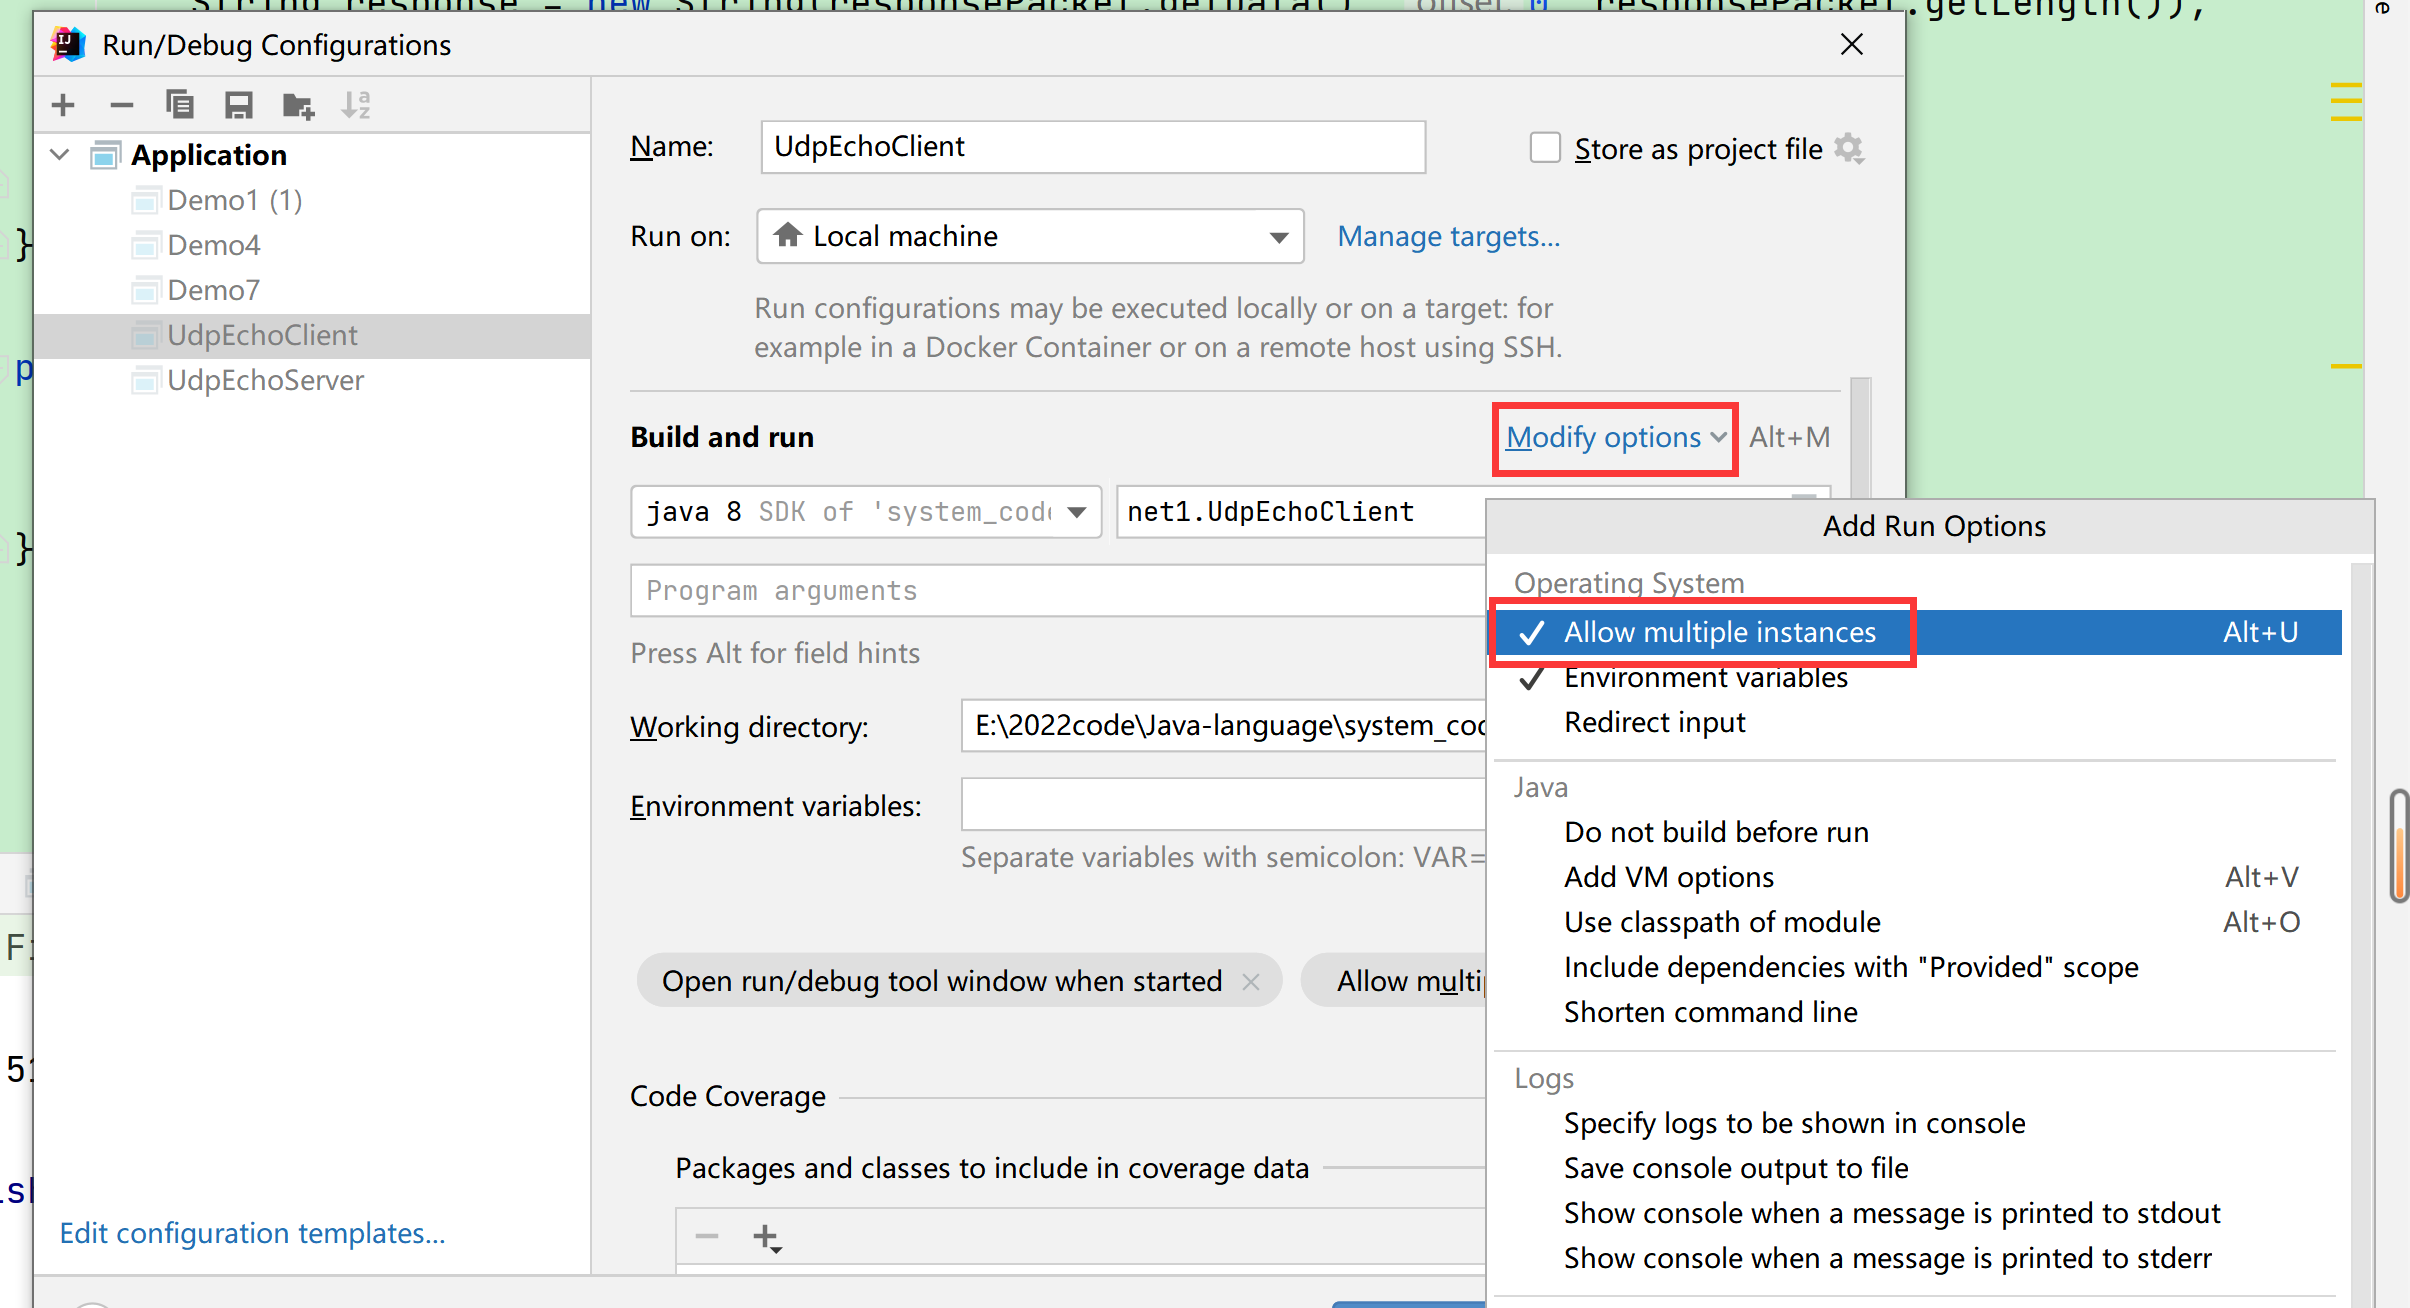Click gear icon beside Store as project file
Image resolution: width=2410 pixels, height=1308 pixels.
(1850, 149)
